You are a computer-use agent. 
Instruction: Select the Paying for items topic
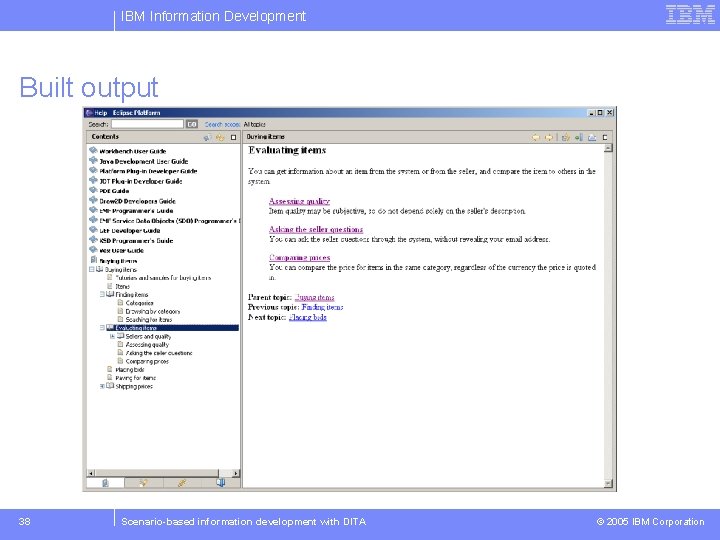[x=135, y=378]
